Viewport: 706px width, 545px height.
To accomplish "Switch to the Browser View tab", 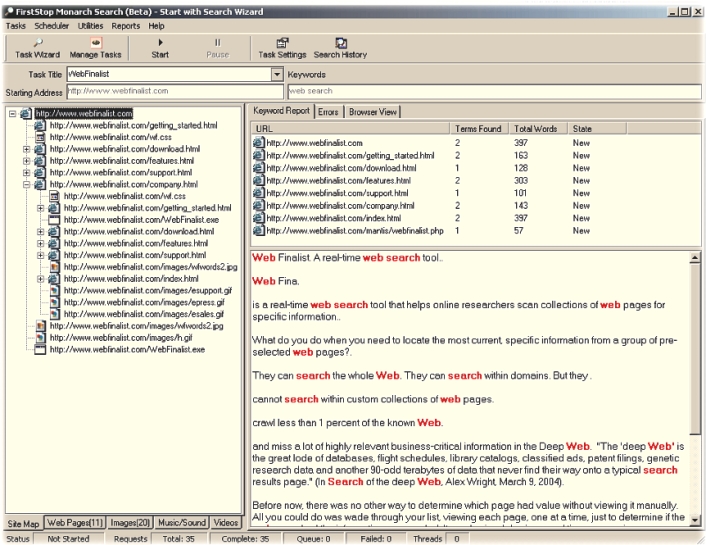I will (x=373, y=112).
